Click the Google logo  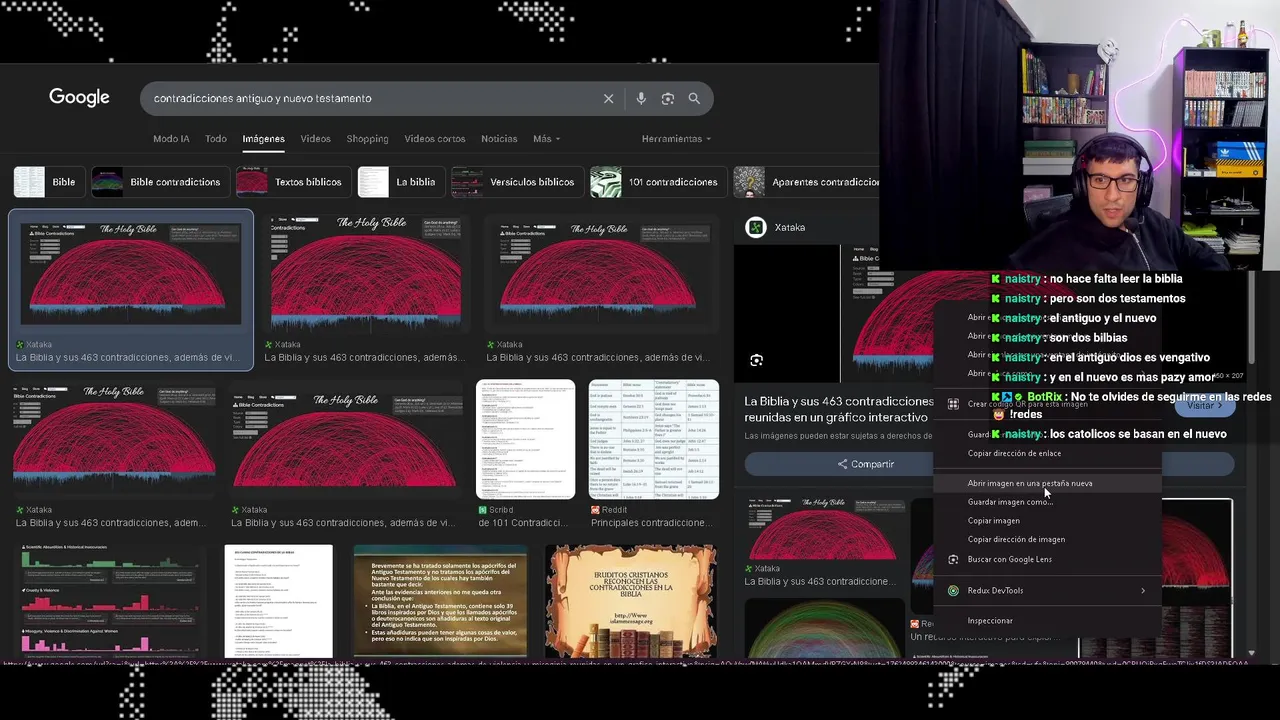79,97
